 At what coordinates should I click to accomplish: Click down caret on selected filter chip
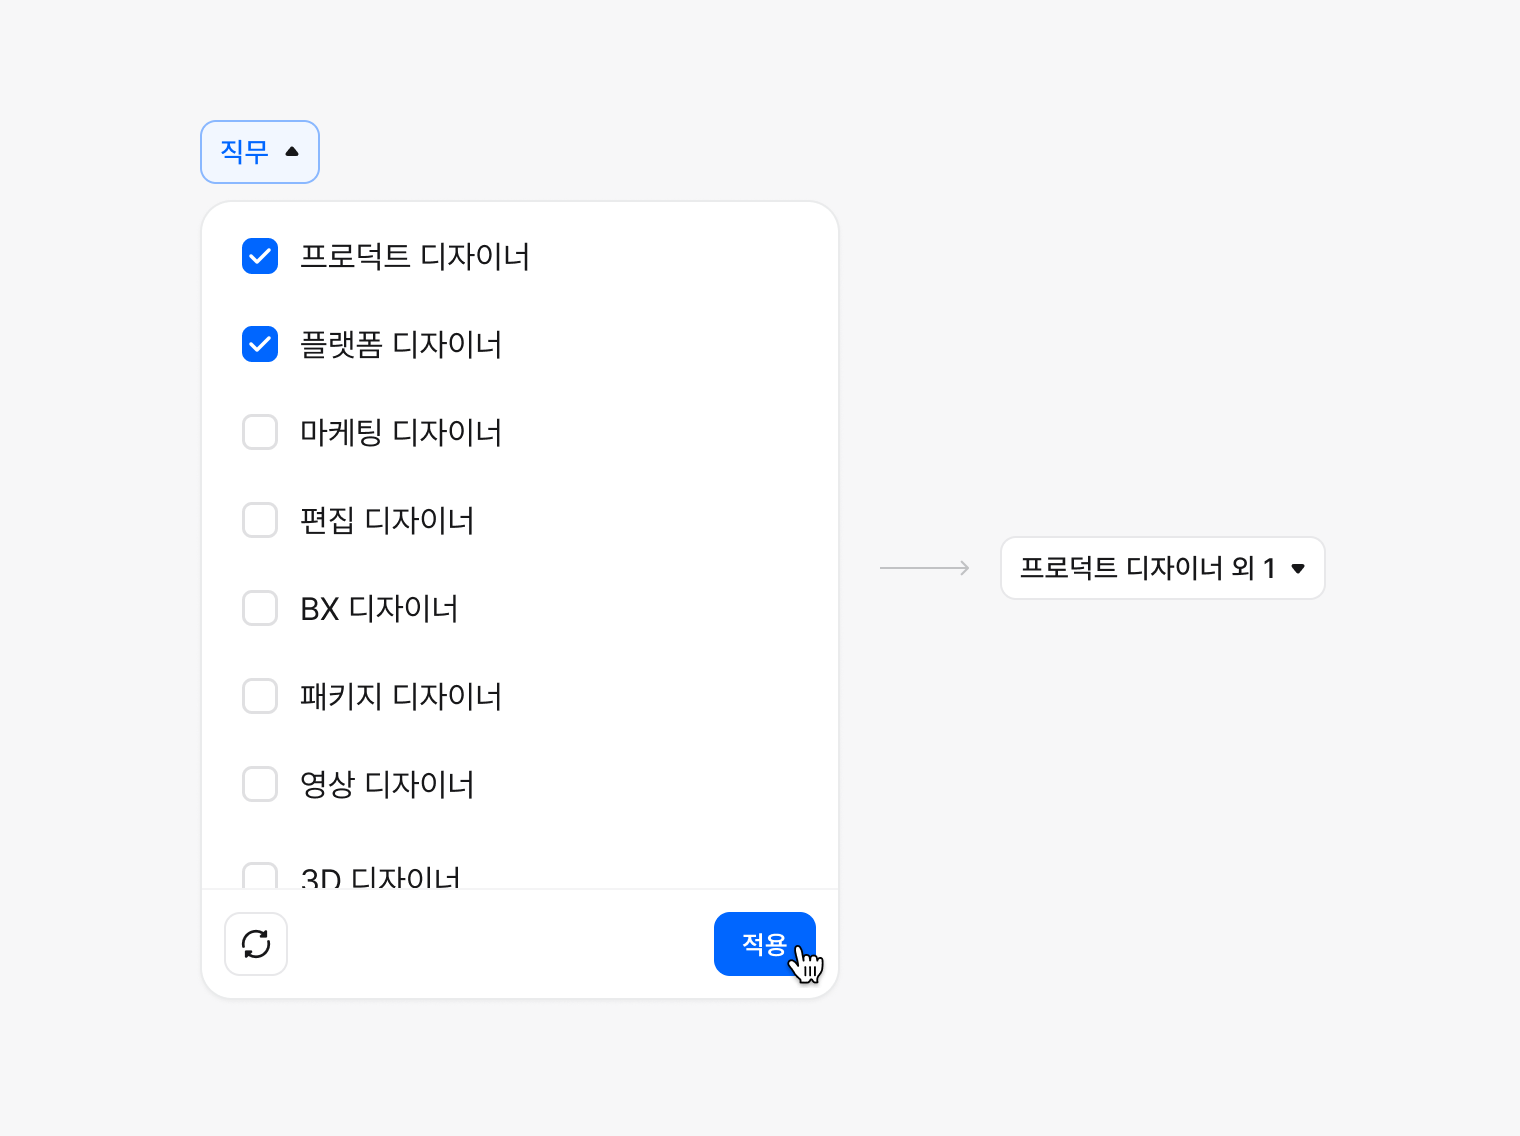[x=1298, y=569]
